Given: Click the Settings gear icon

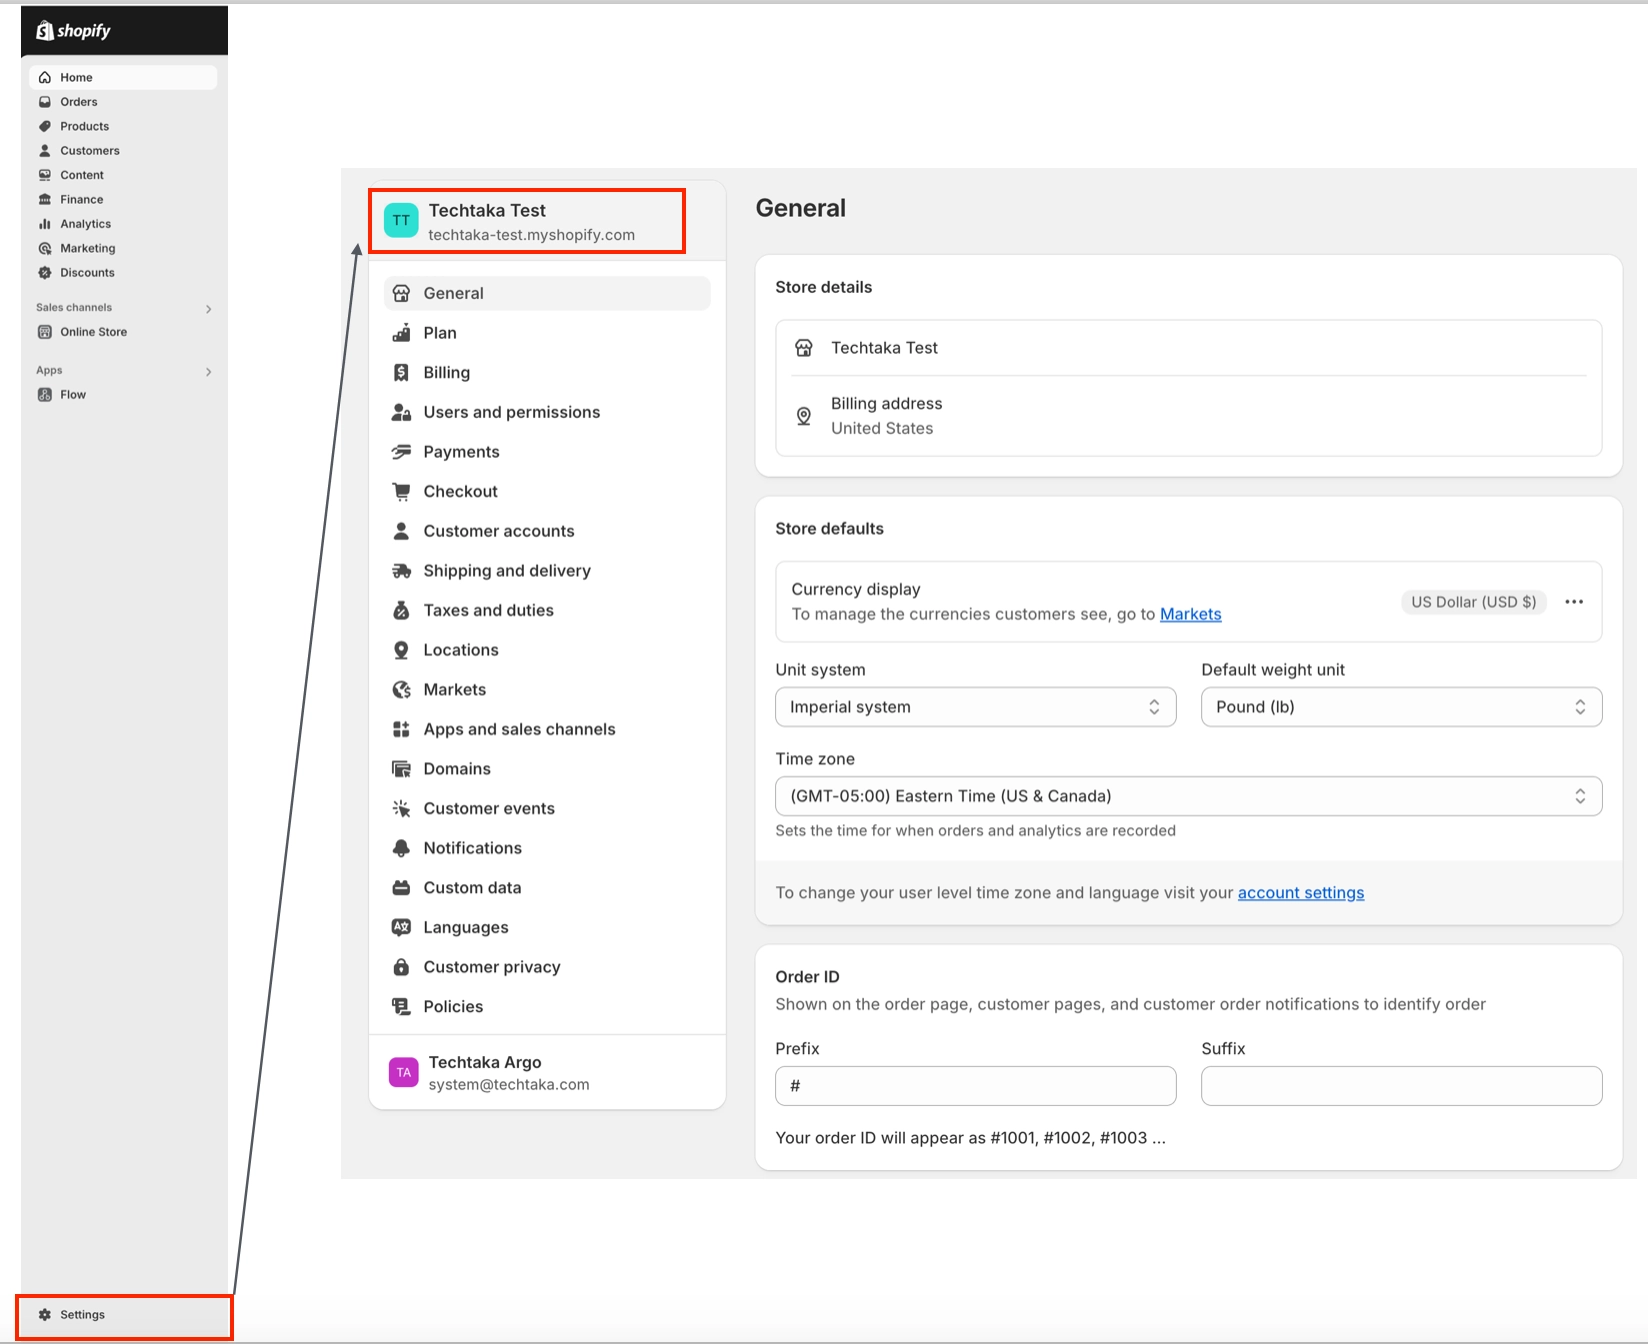Looking at the screenshot, I should pyautogui.click(x=45, y=1315).
